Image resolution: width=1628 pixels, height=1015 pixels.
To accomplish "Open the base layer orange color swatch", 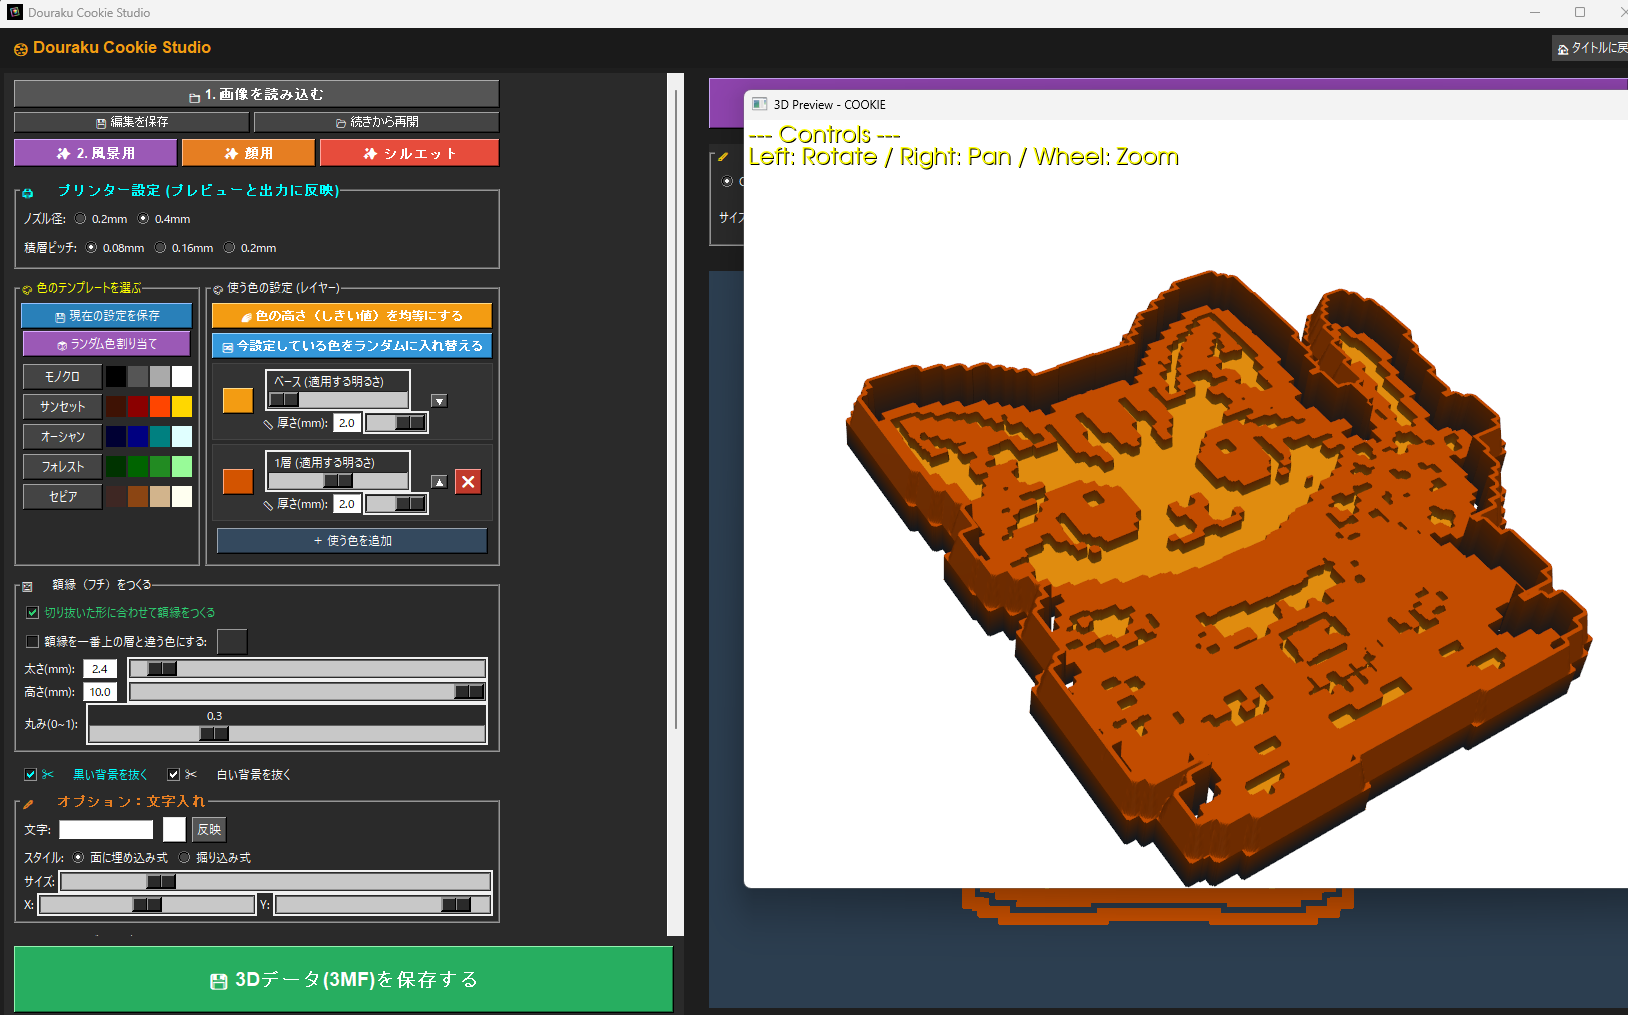I will pos(238,400).
